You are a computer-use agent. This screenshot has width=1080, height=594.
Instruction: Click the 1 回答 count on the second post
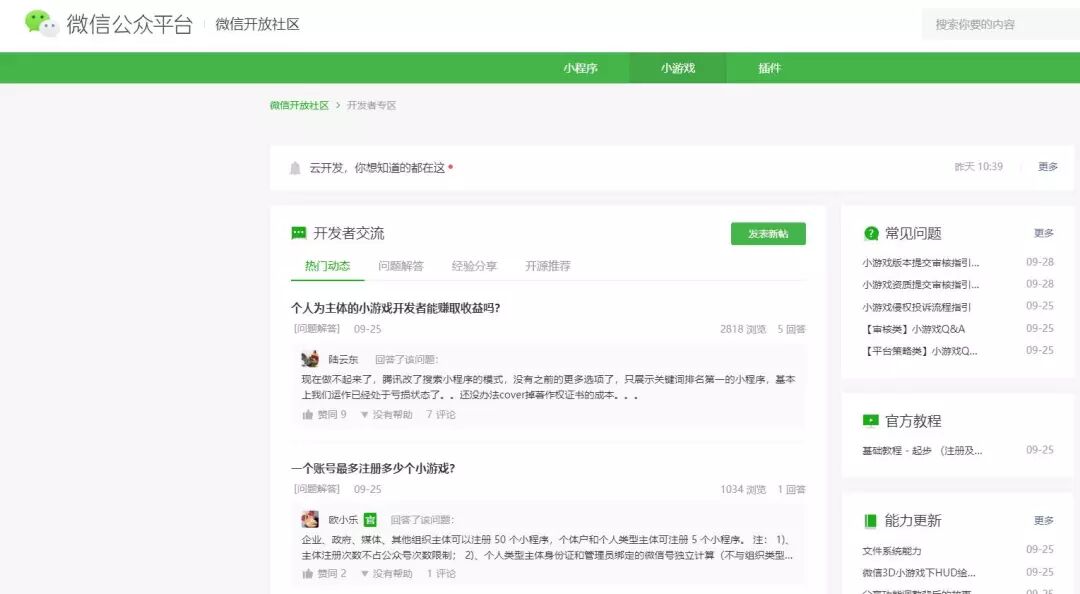(x=791, y=489)
